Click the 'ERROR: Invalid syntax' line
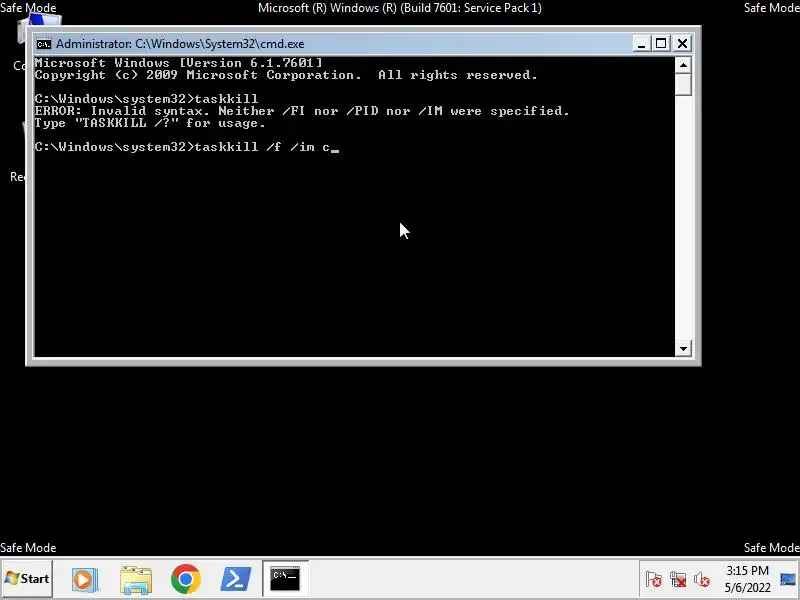The width and height of the screenshot is (800, 600). point(302,111)
